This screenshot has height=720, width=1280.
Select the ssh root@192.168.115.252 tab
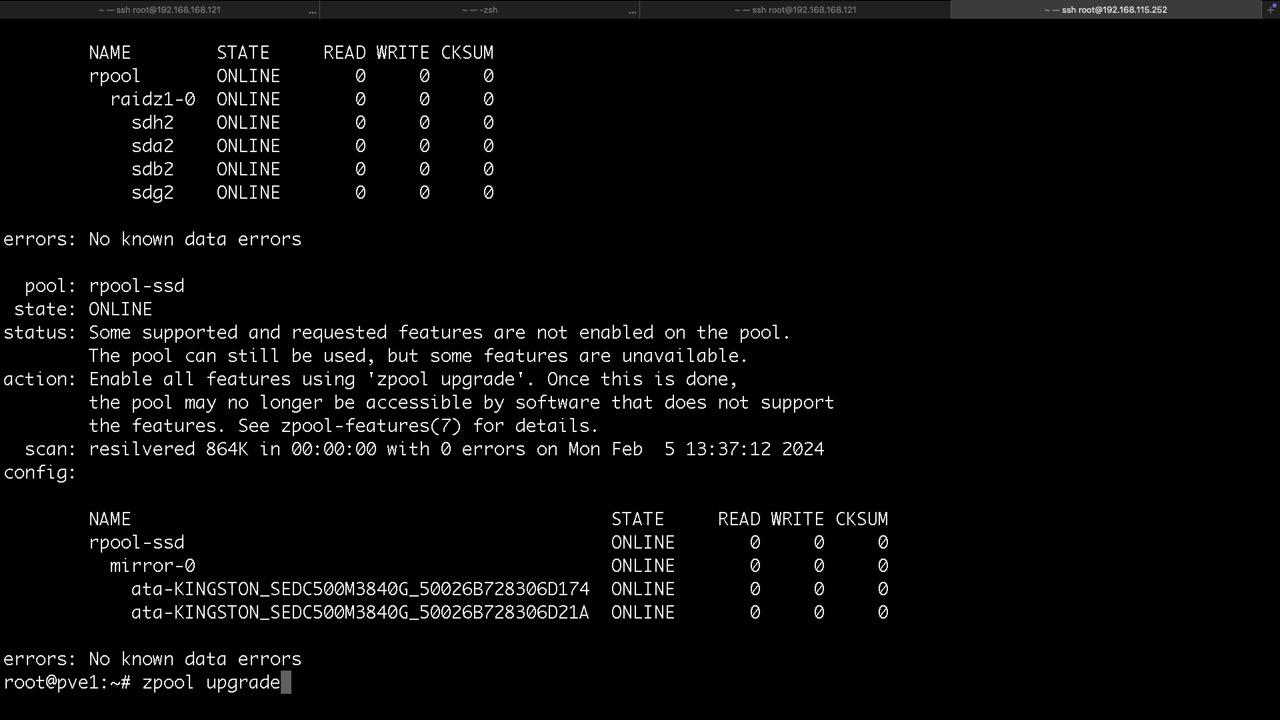click(1105, 10)
